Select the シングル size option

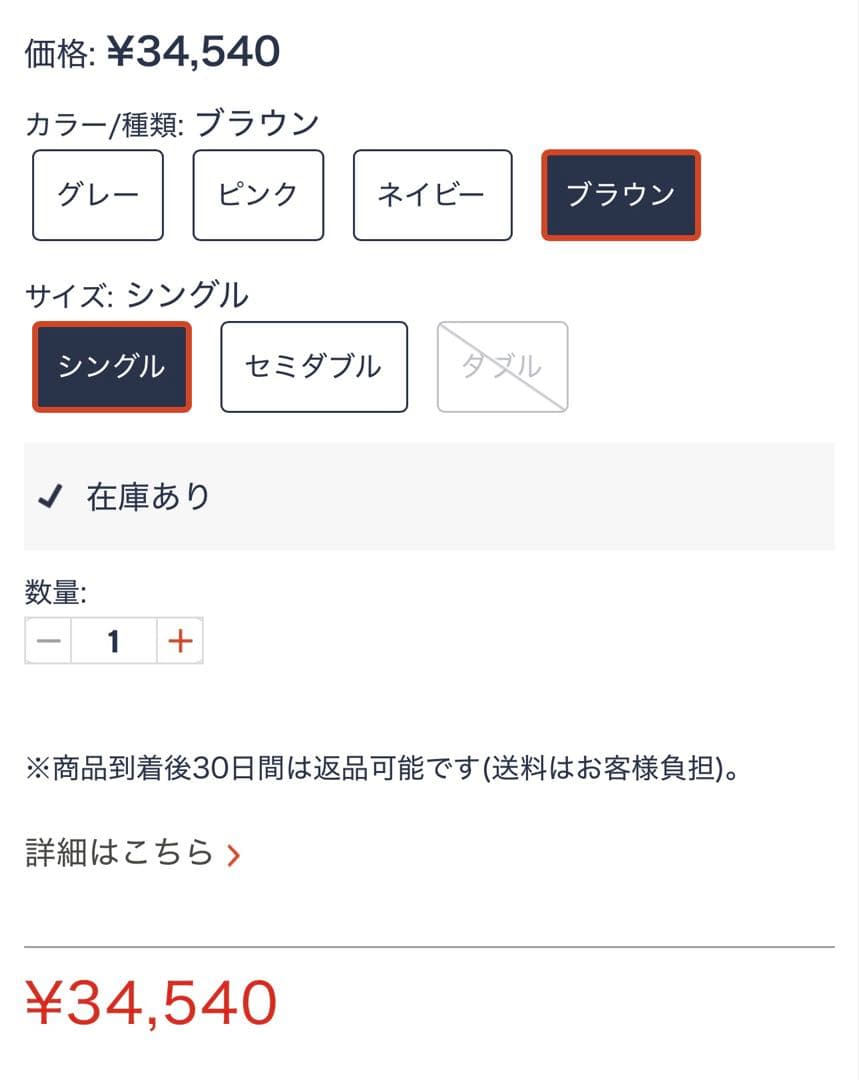pos(110,366)
